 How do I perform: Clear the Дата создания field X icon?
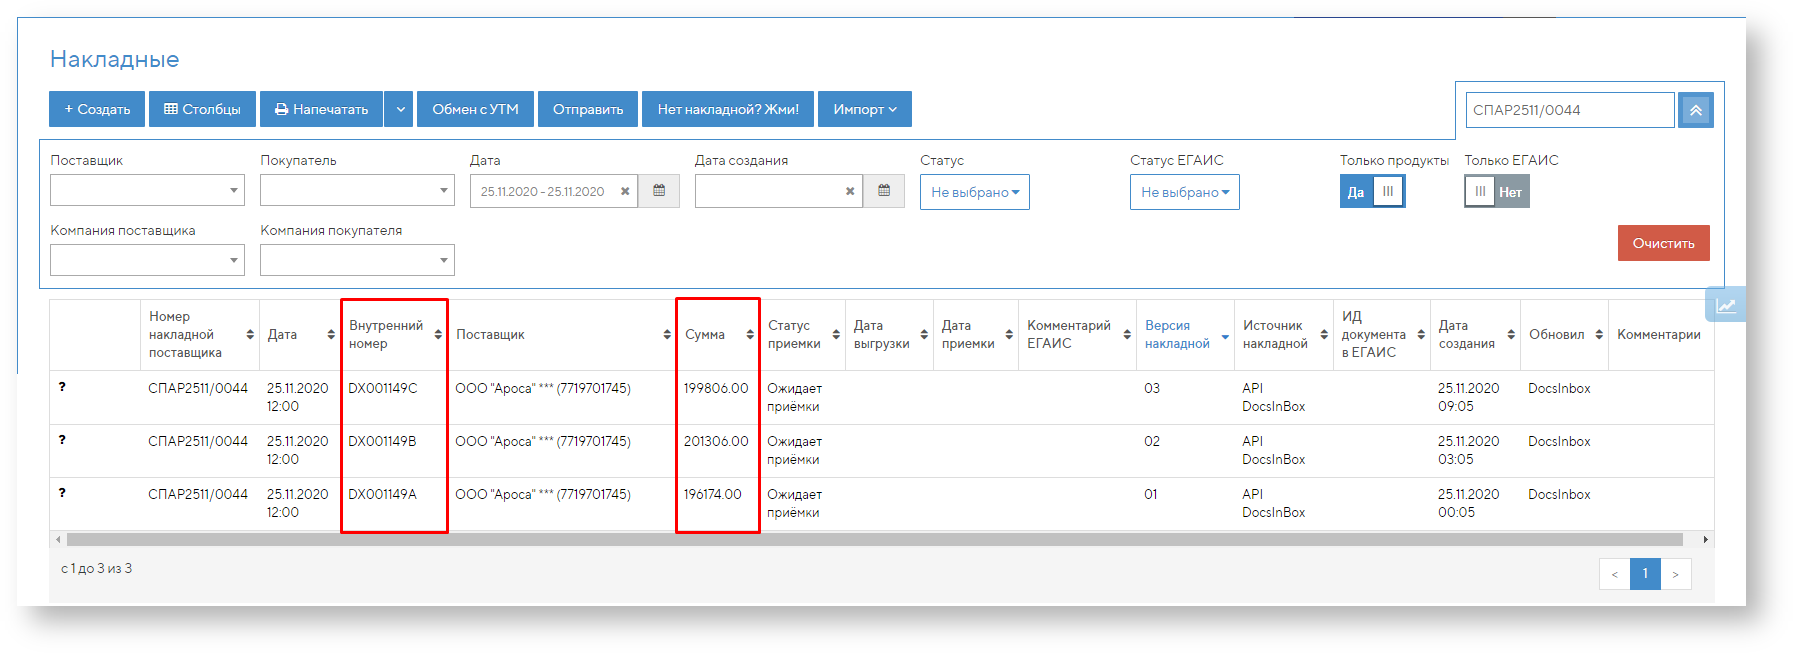pos(850,191)
